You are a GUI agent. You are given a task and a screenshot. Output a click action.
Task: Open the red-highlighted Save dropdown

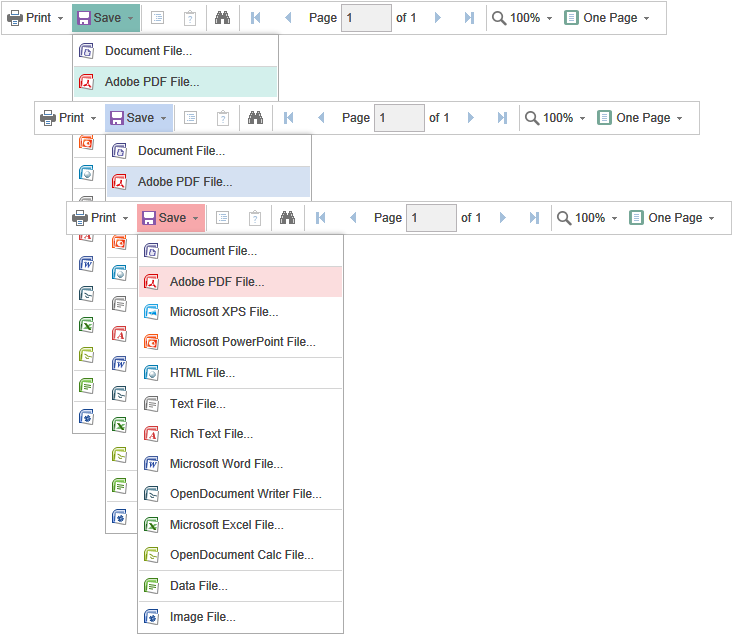171,218
